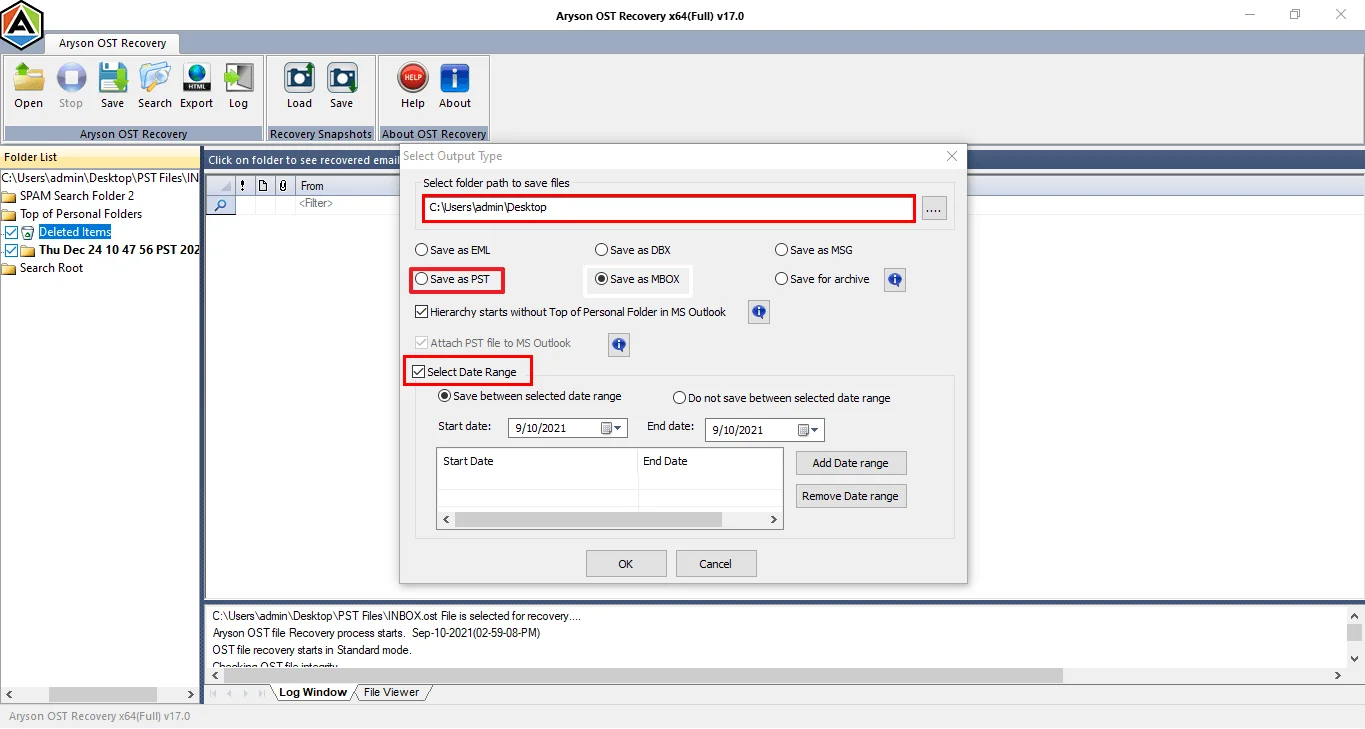
Task: Select SPAM Search Folder 2
Action: [x=77, y=196]
